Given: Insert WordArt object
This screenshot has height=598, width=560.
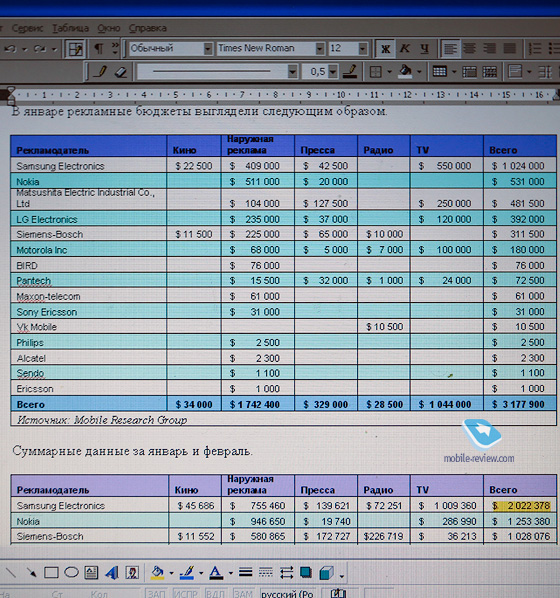Looking at the screenshot, I should [x=112, y=572].
